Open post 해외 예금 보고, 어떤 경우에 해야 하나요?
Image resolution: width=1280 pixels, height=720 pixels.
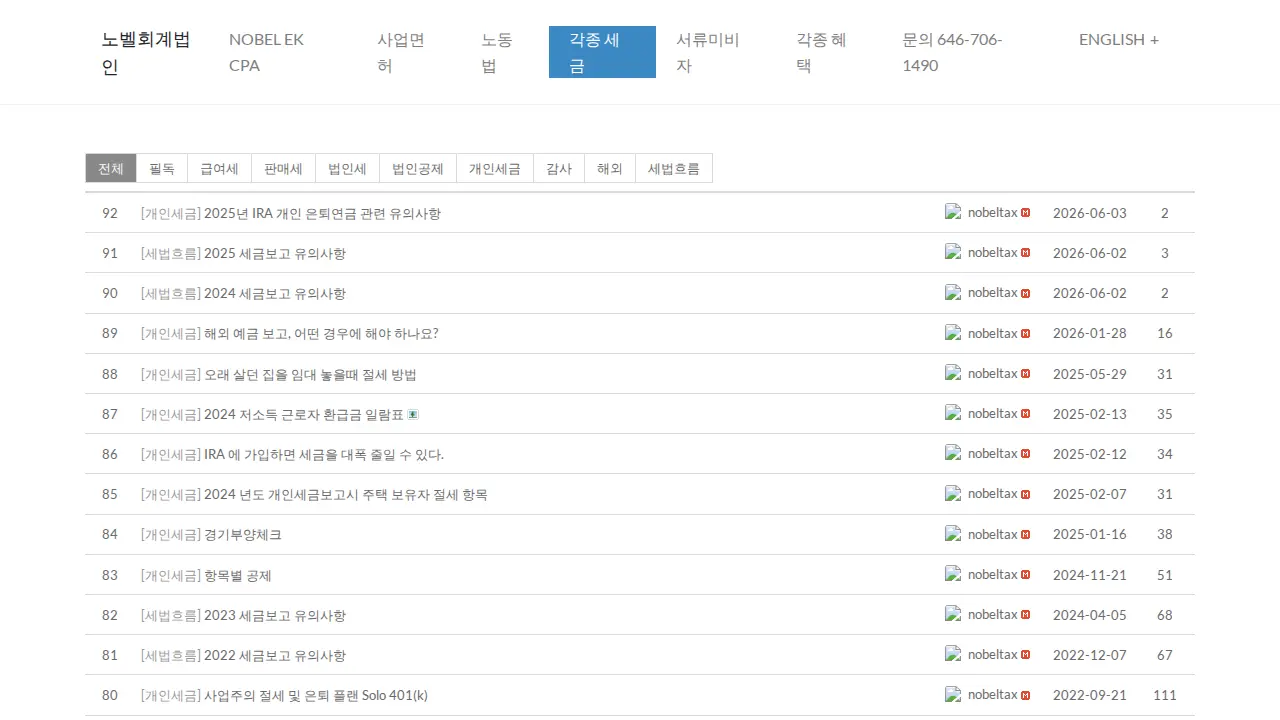321,333
